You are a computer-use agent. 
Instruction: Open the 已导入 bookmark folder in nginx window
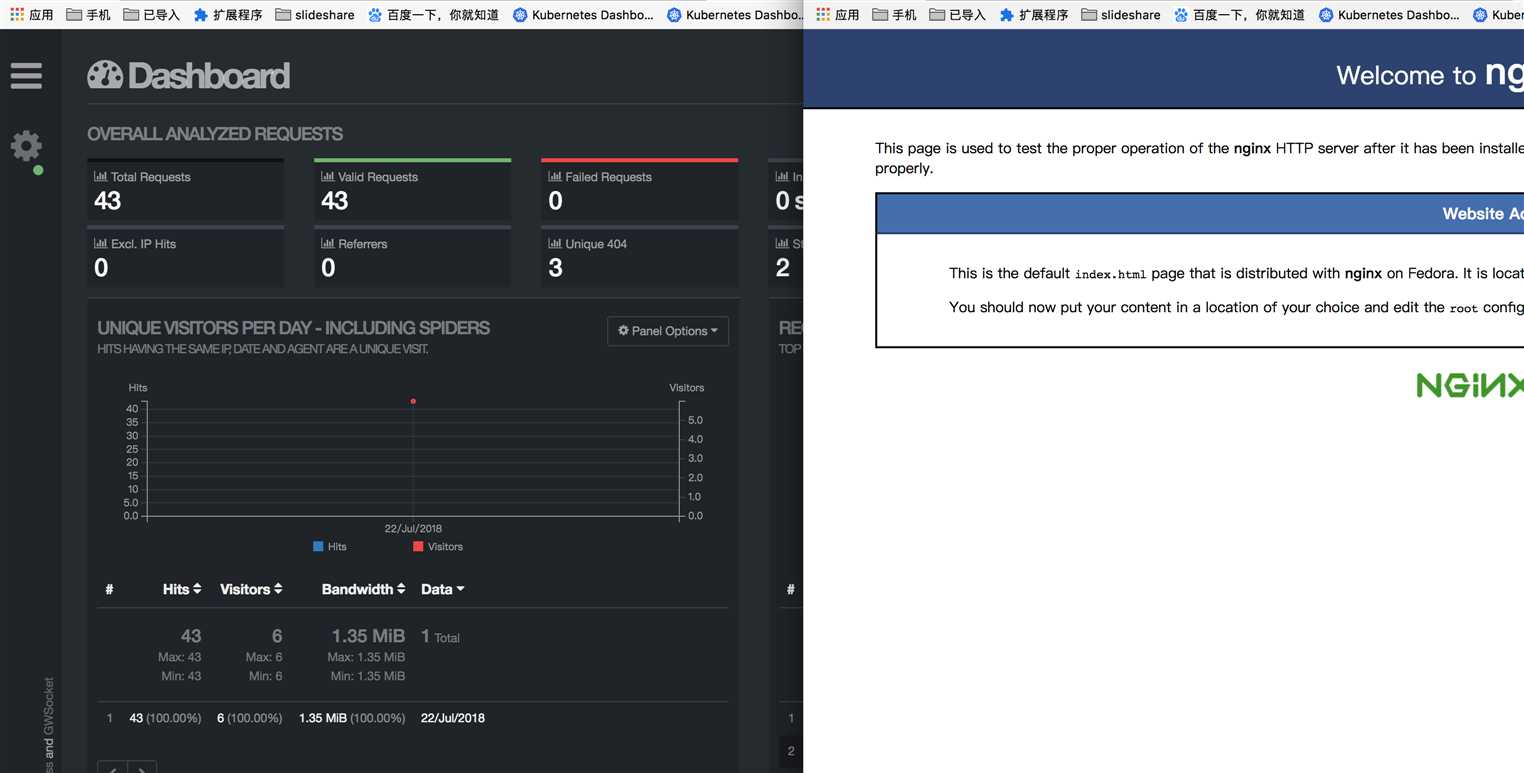pos(957,15)
